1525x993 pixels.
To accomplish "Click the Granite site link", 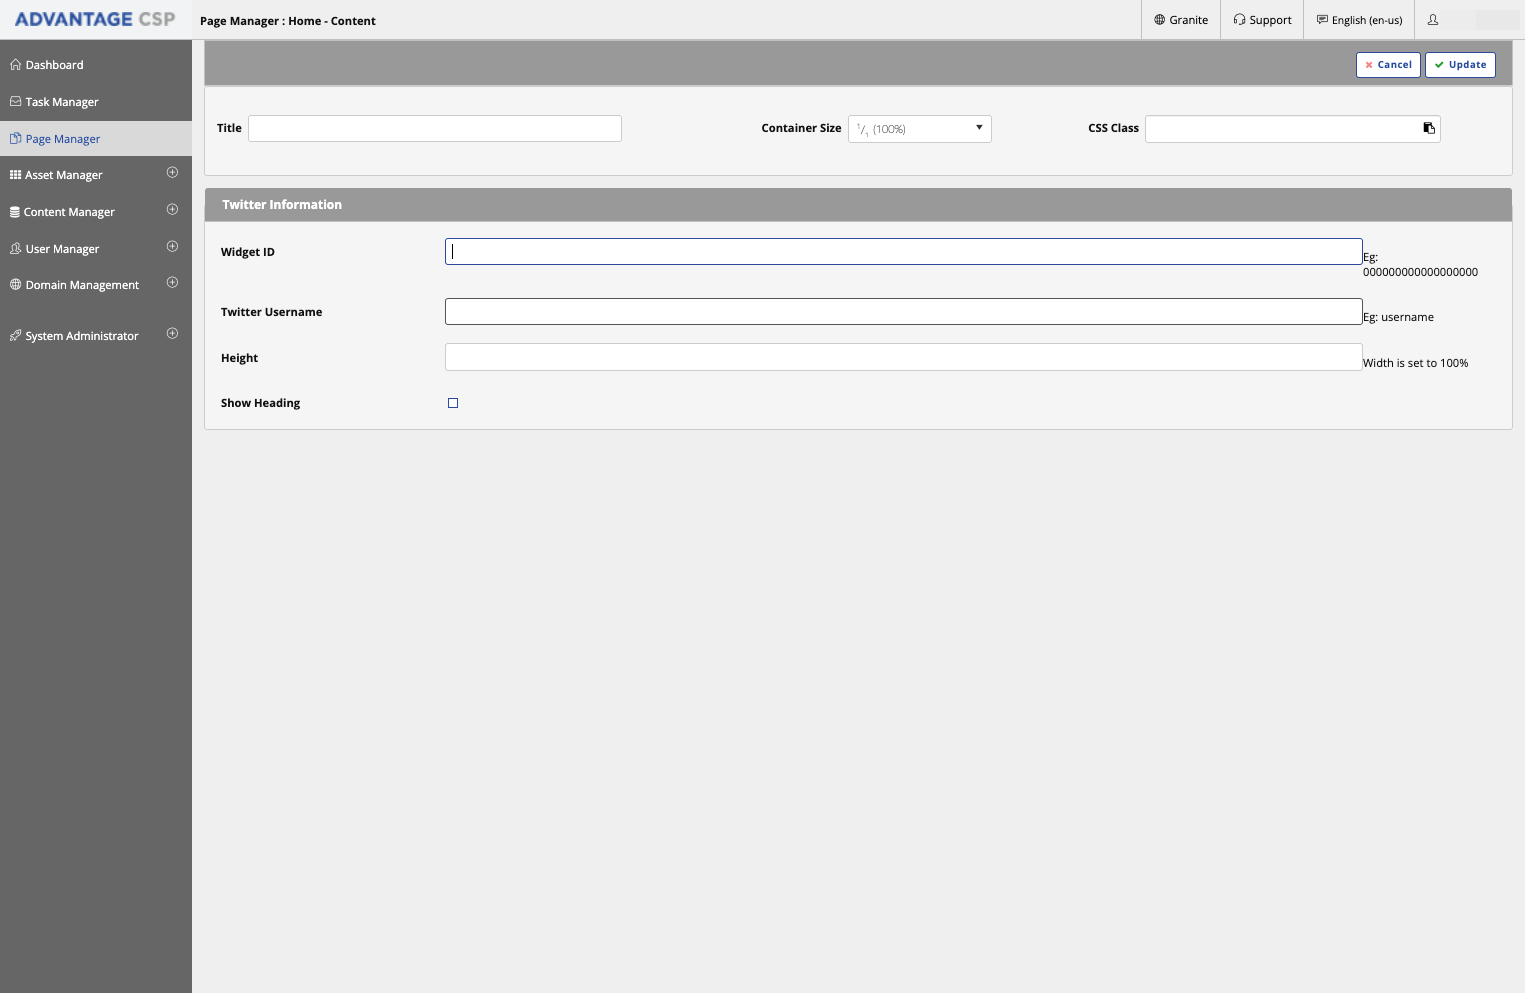I will click(1181, 20).
